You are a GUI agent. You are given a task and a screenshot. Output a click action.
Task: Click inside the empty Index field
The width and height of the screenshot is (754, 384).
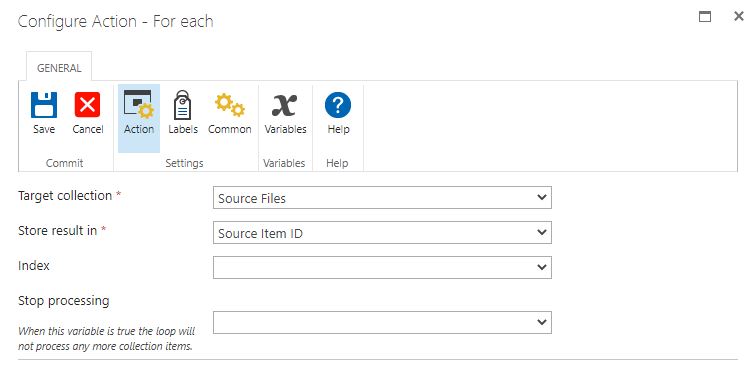382,268
